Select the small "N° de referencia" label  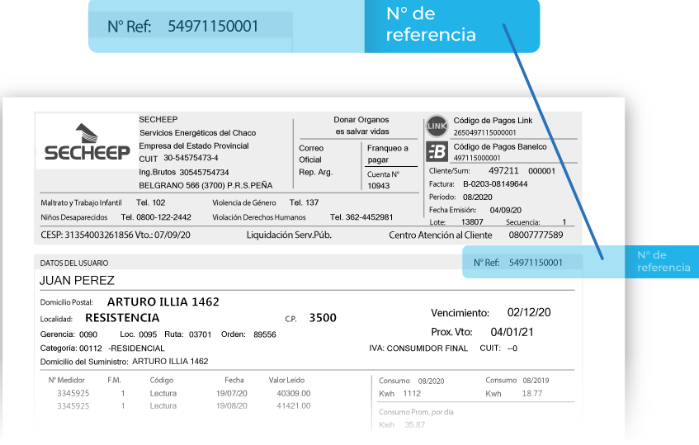[663, 261]
